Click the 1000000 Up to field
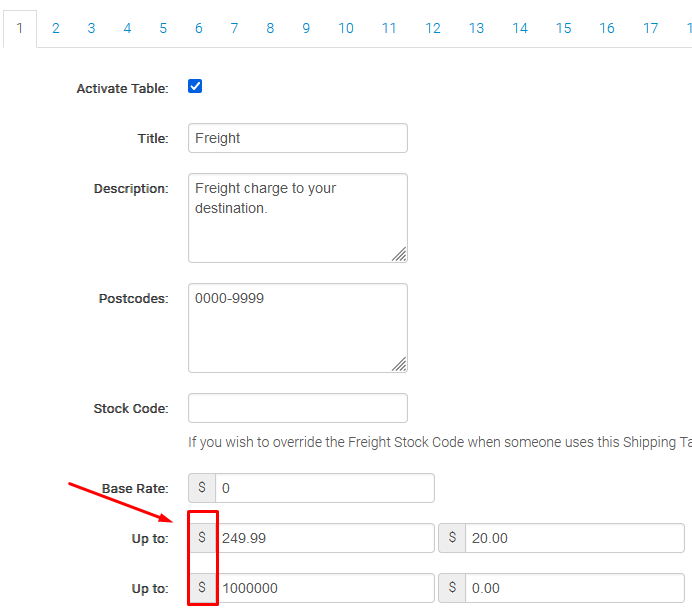The height and width of the screenshot is (610, 692). click(x=325, y=588)
